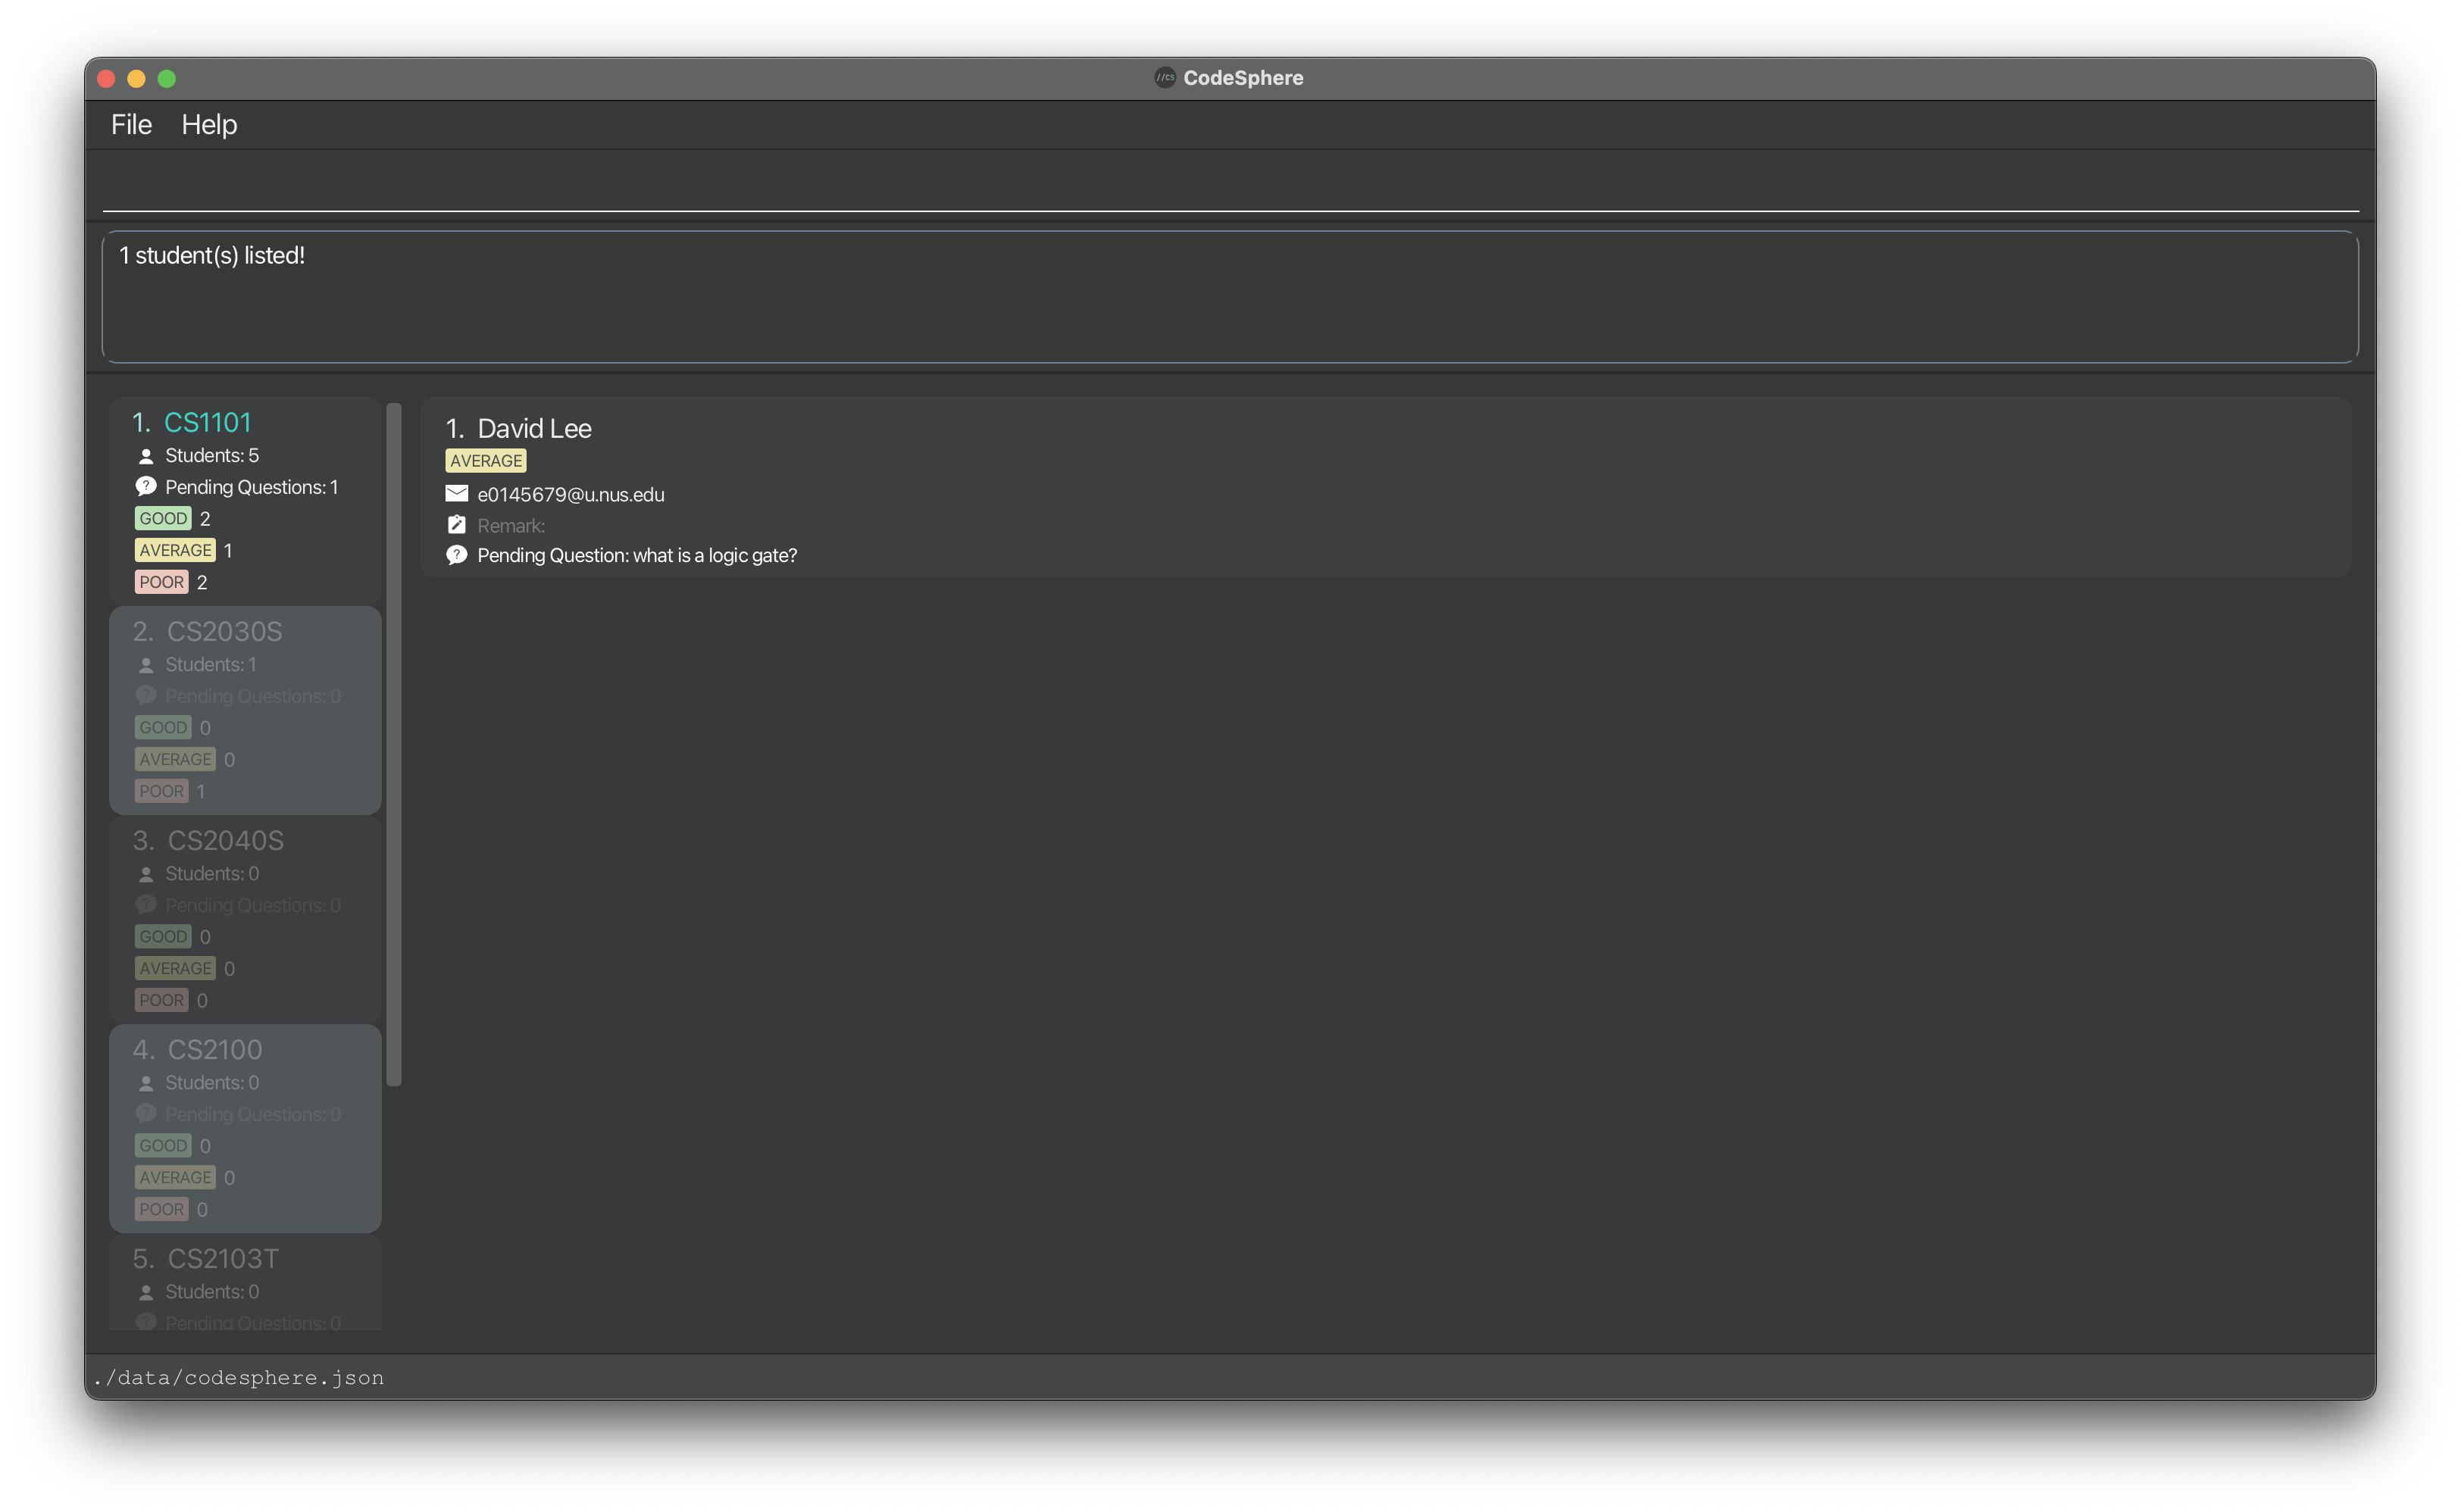Click the CS2030S POOR tag
Image resolution: width=2461 pixels, height=1512 pixels.
161,791
